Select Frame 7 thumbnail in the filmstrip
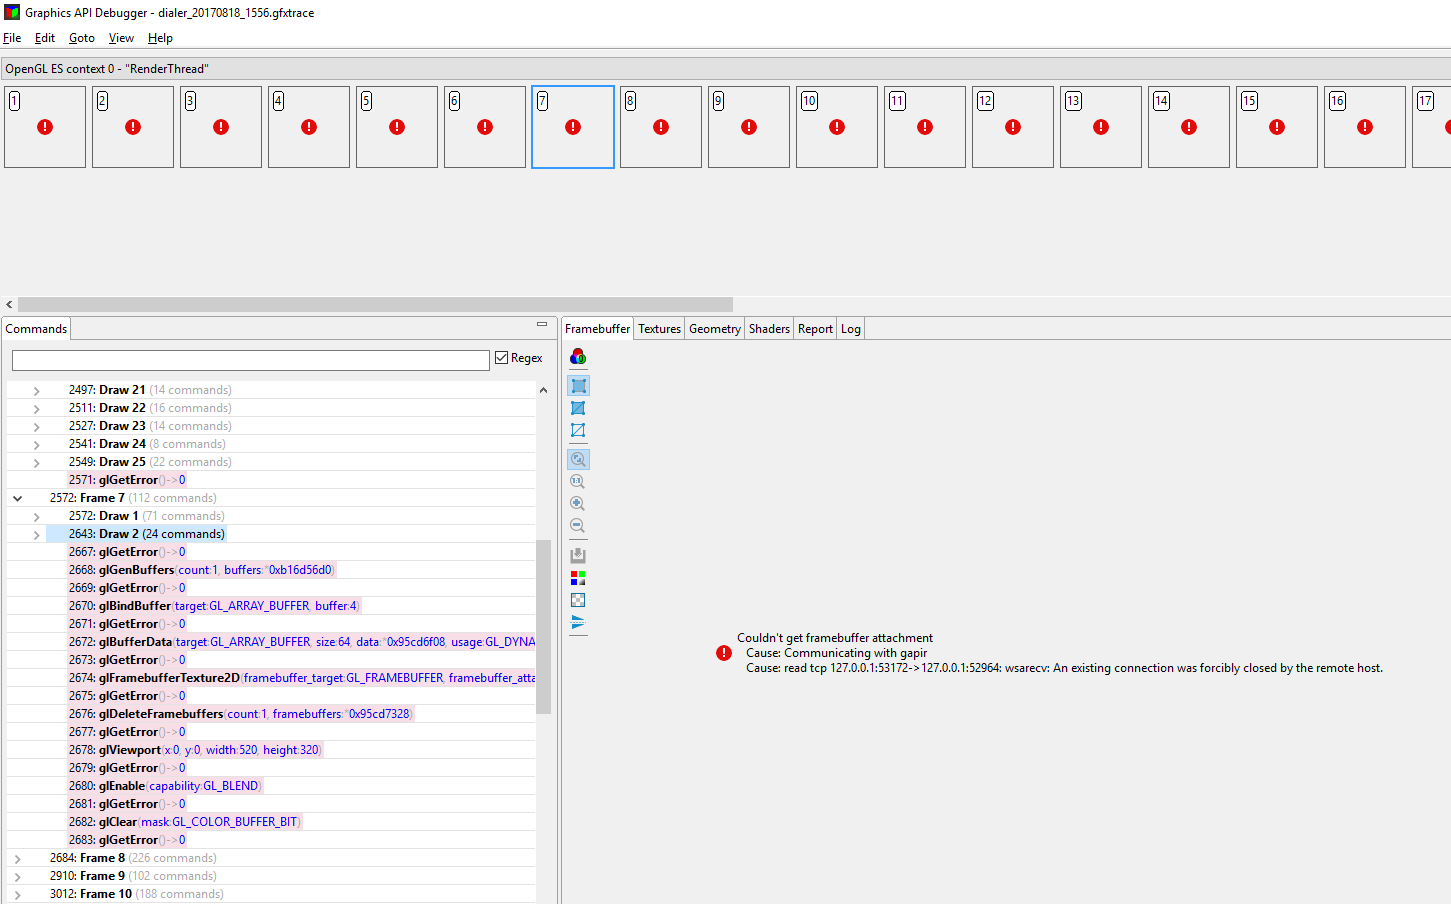 [572, 126]
